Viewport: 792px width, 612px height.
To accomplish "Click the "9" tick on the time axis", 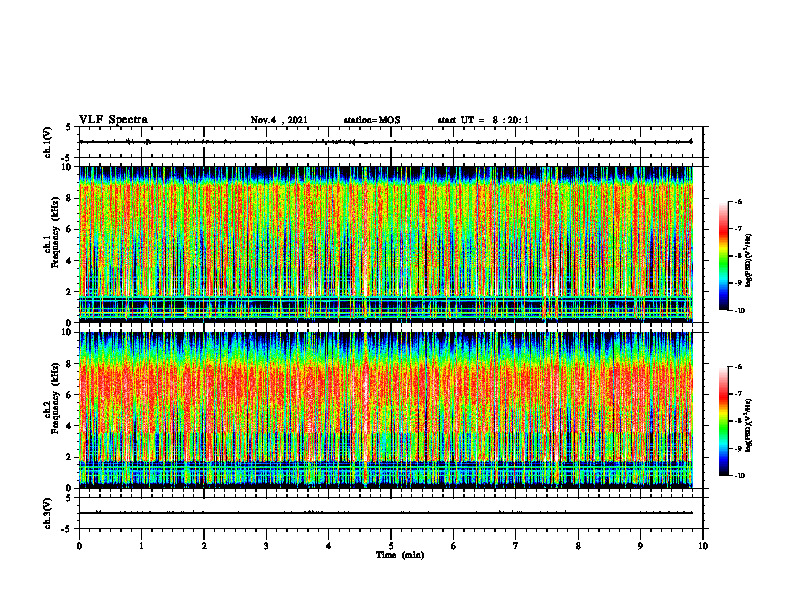I will pyautogui.click(x=640, y=546).
